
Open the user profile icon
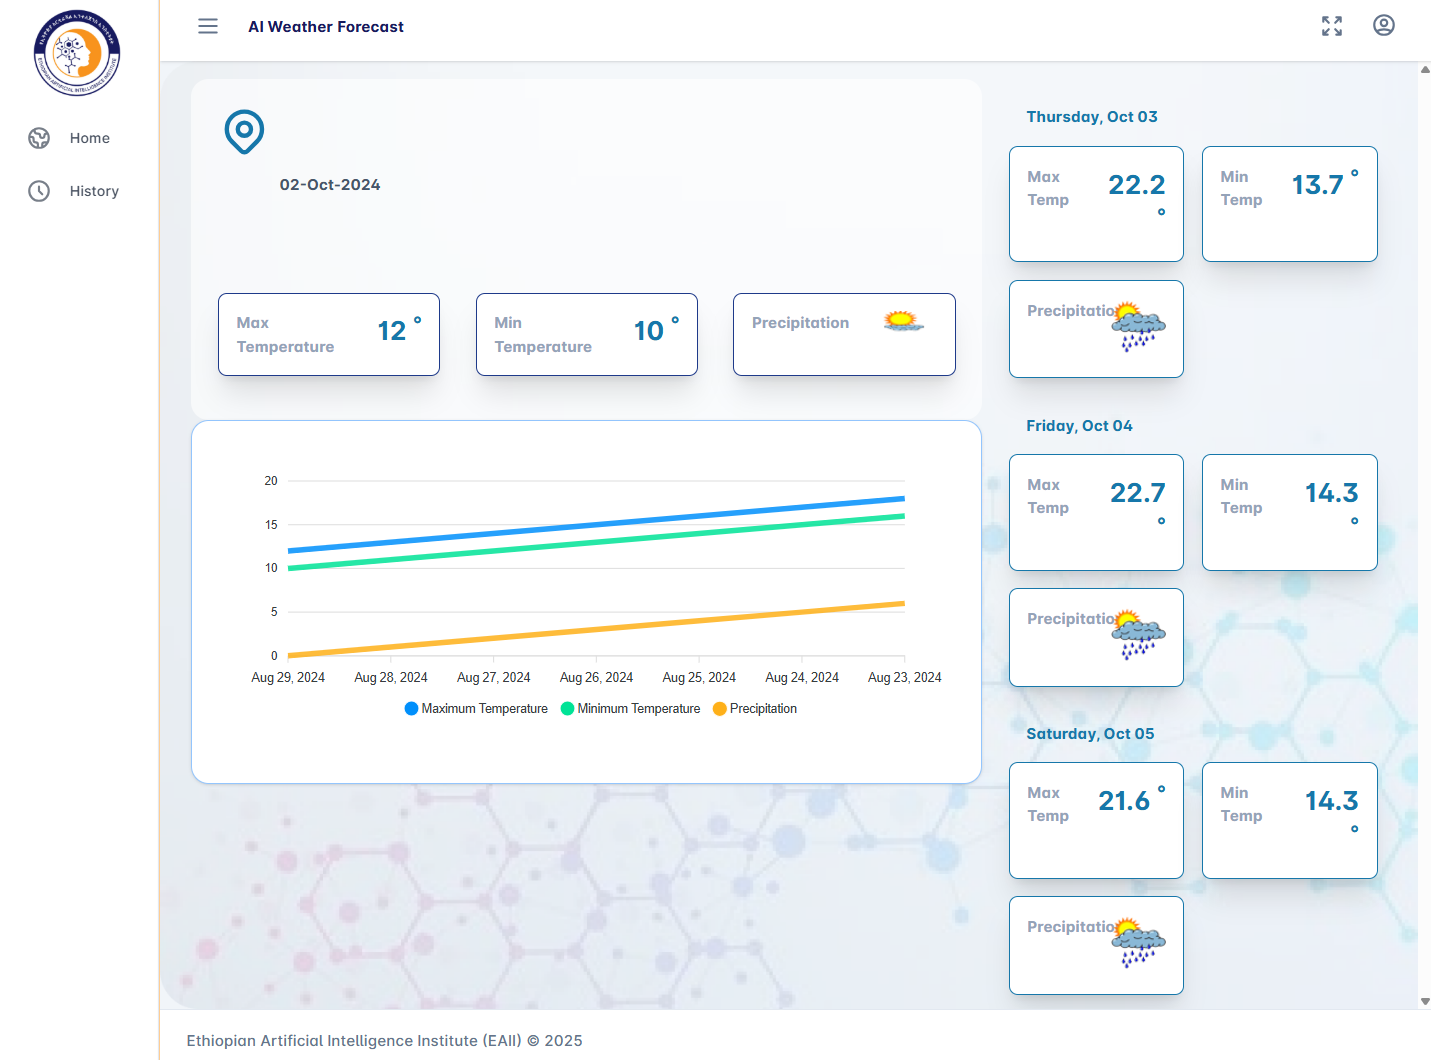(1383, 26)
